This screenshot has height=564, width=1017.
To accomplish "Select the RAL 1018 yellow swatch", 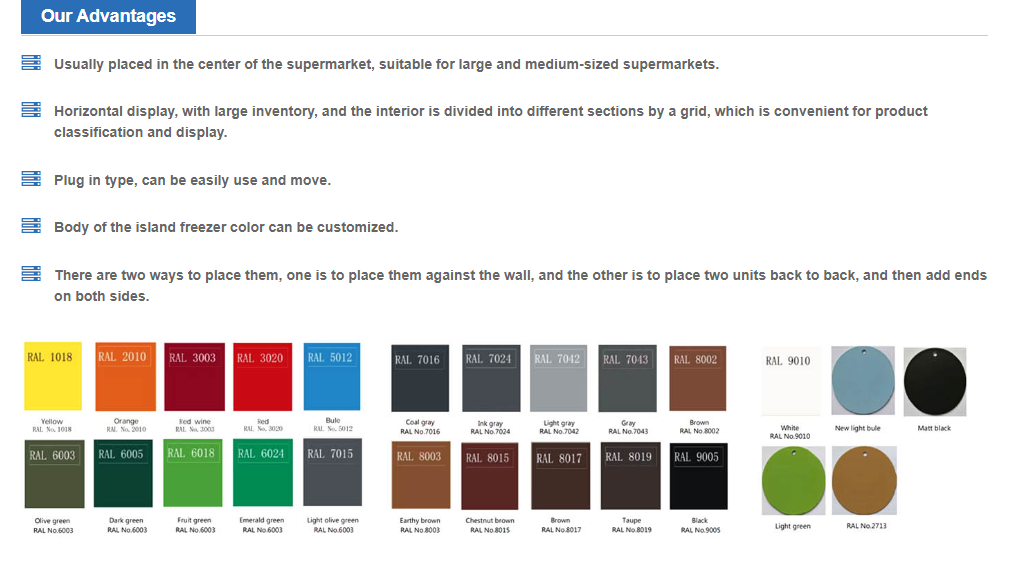I will click(x=52, y=376).
